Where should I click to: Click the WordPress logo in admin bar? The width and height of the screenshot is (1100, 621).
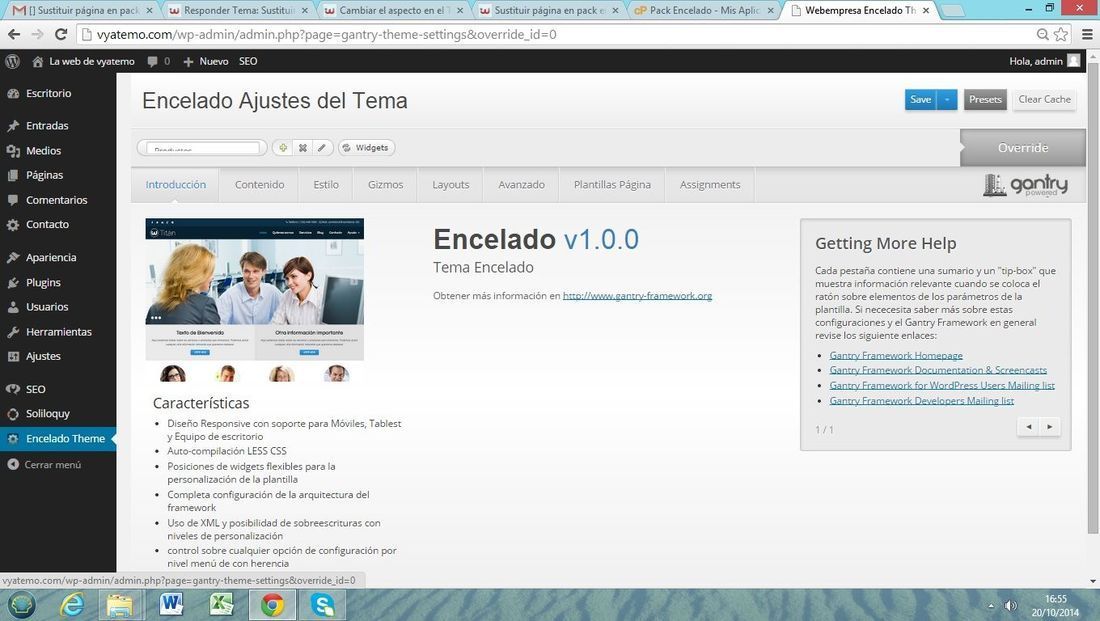[12, 62]
